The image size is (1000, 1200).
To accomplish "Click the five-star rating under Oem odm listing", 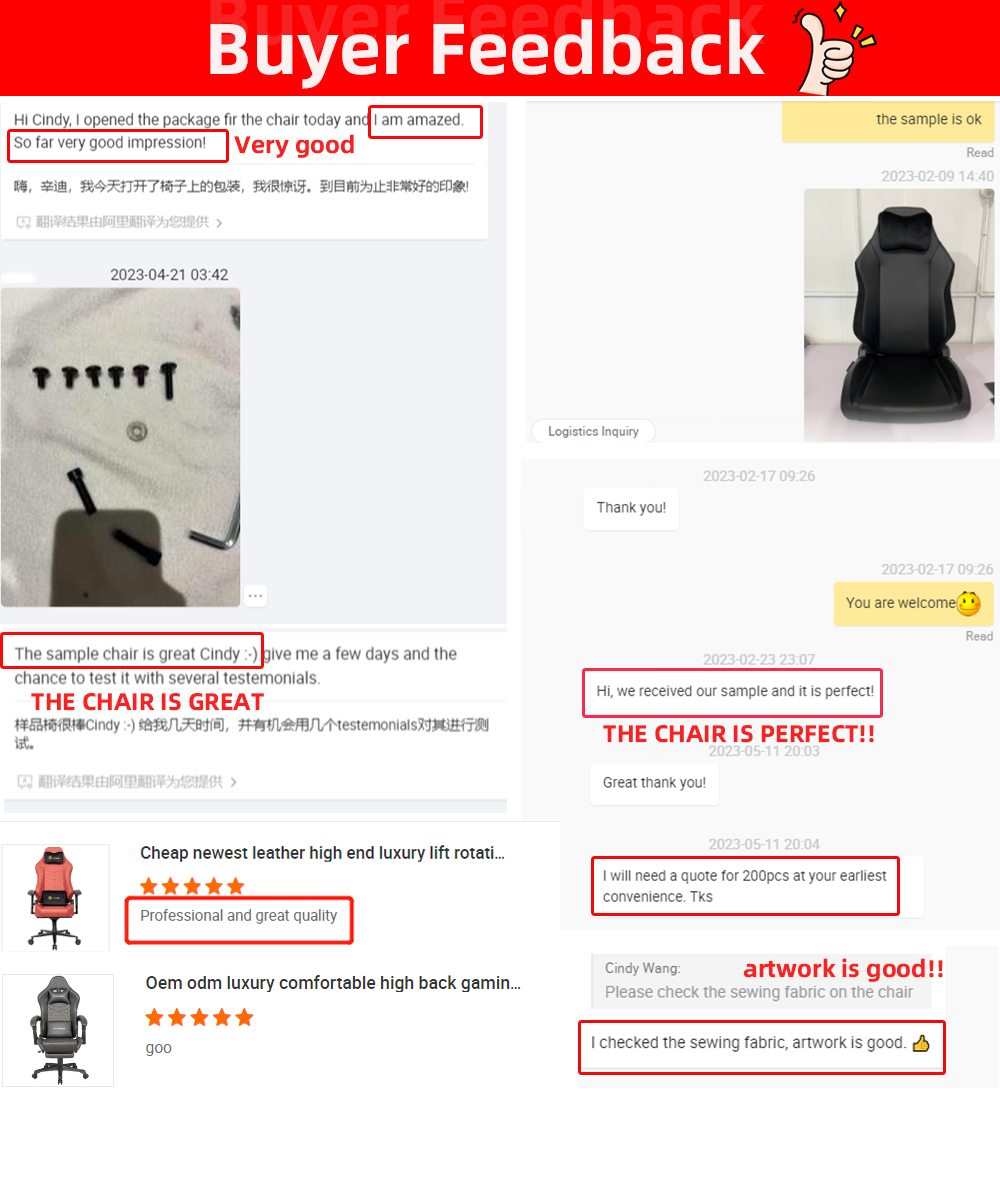I will click(199, 1018).
